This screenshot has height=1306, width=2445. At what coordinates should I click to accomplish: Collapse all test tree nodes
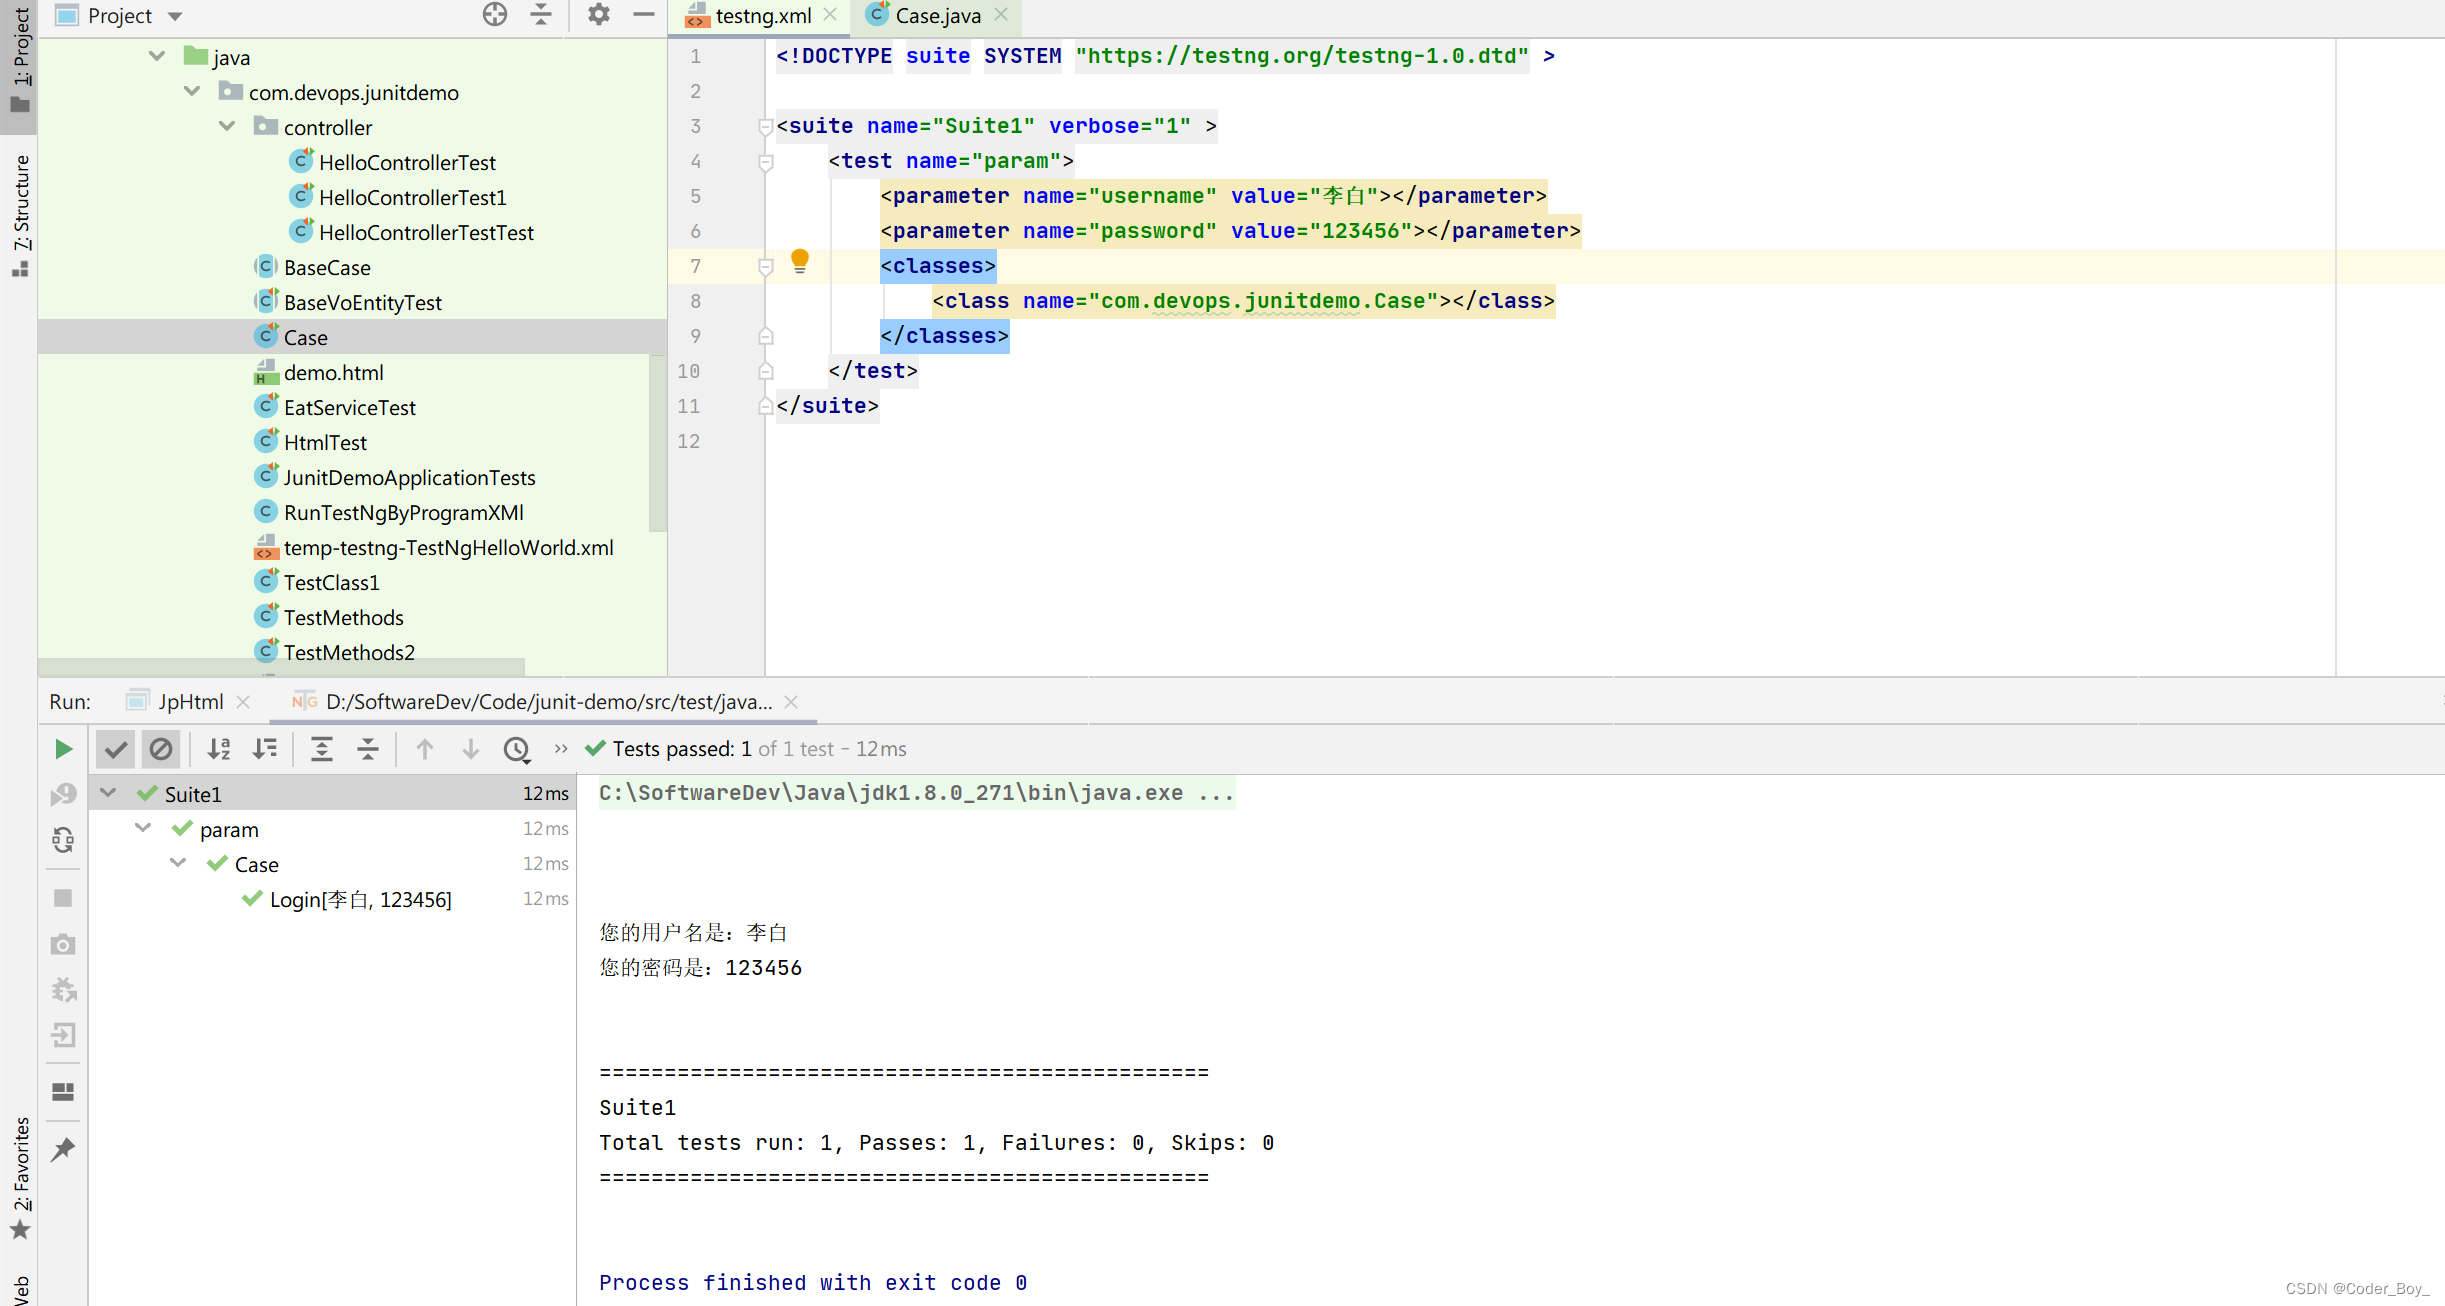(x=368, y=749)
